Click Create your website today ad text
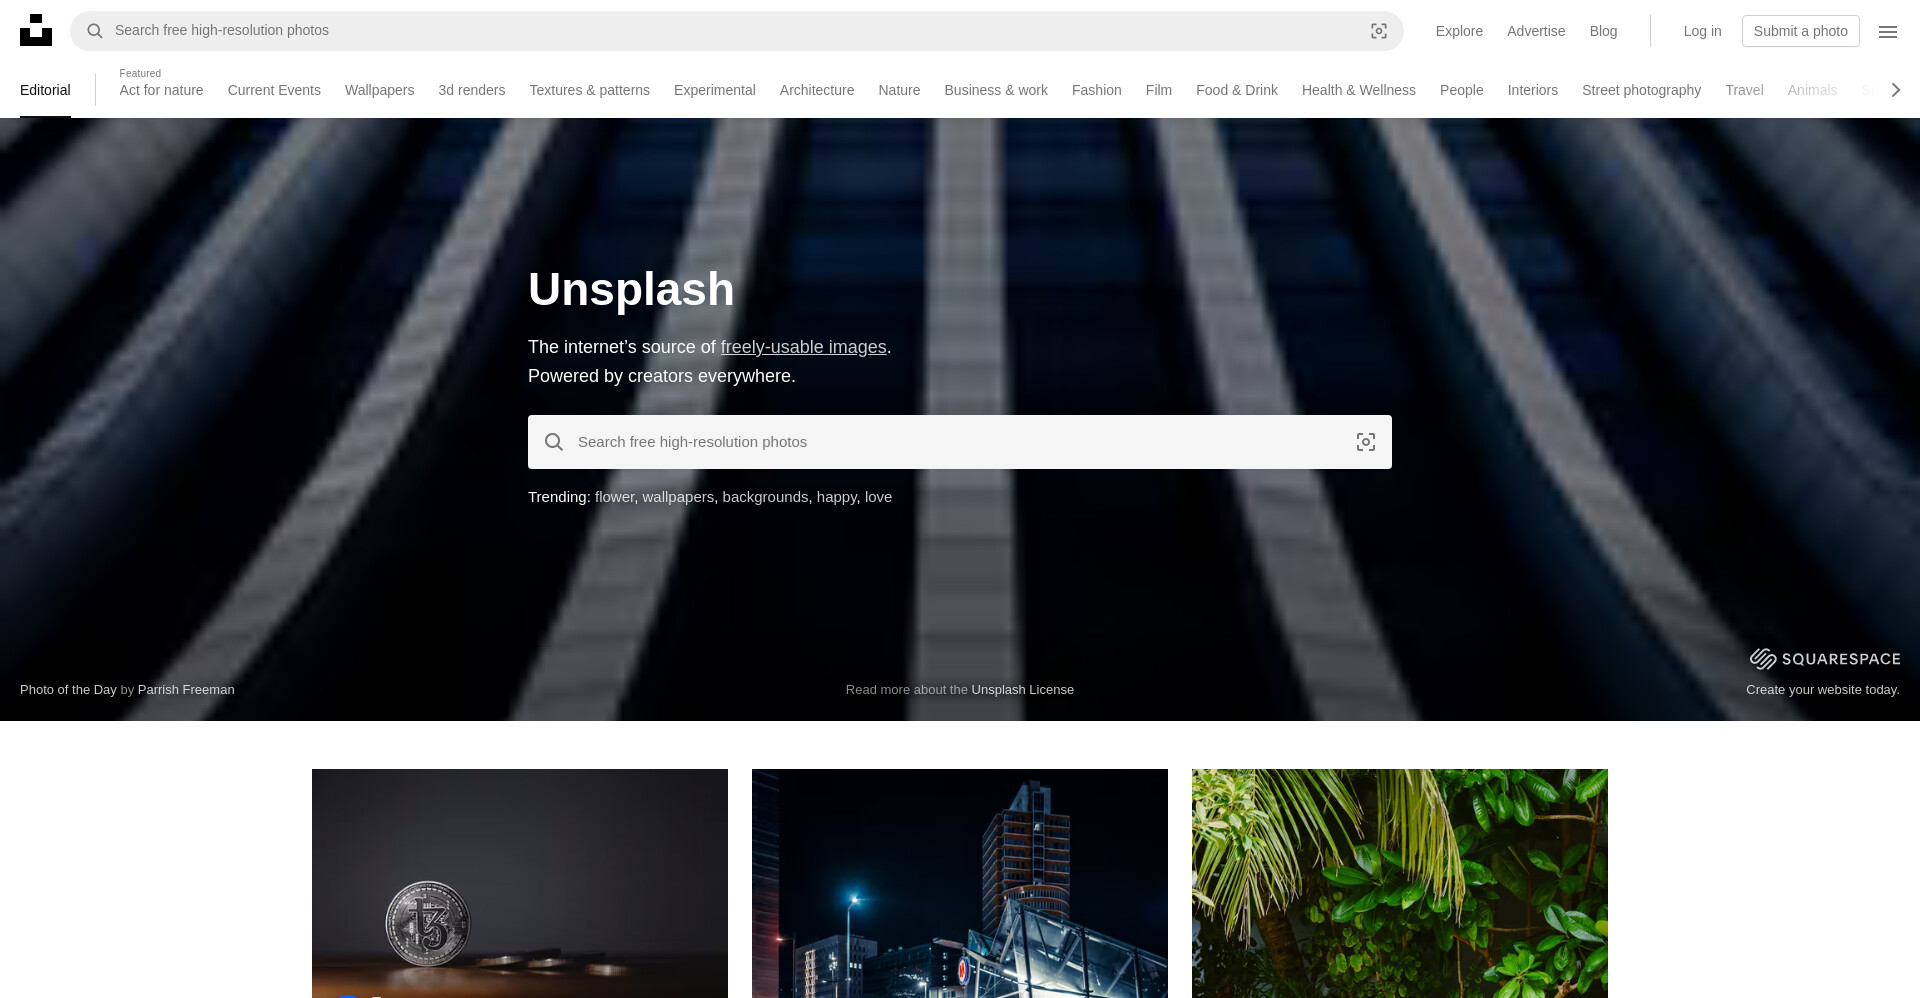This screenshot has height=998, width=1920. pos(1822,690)
